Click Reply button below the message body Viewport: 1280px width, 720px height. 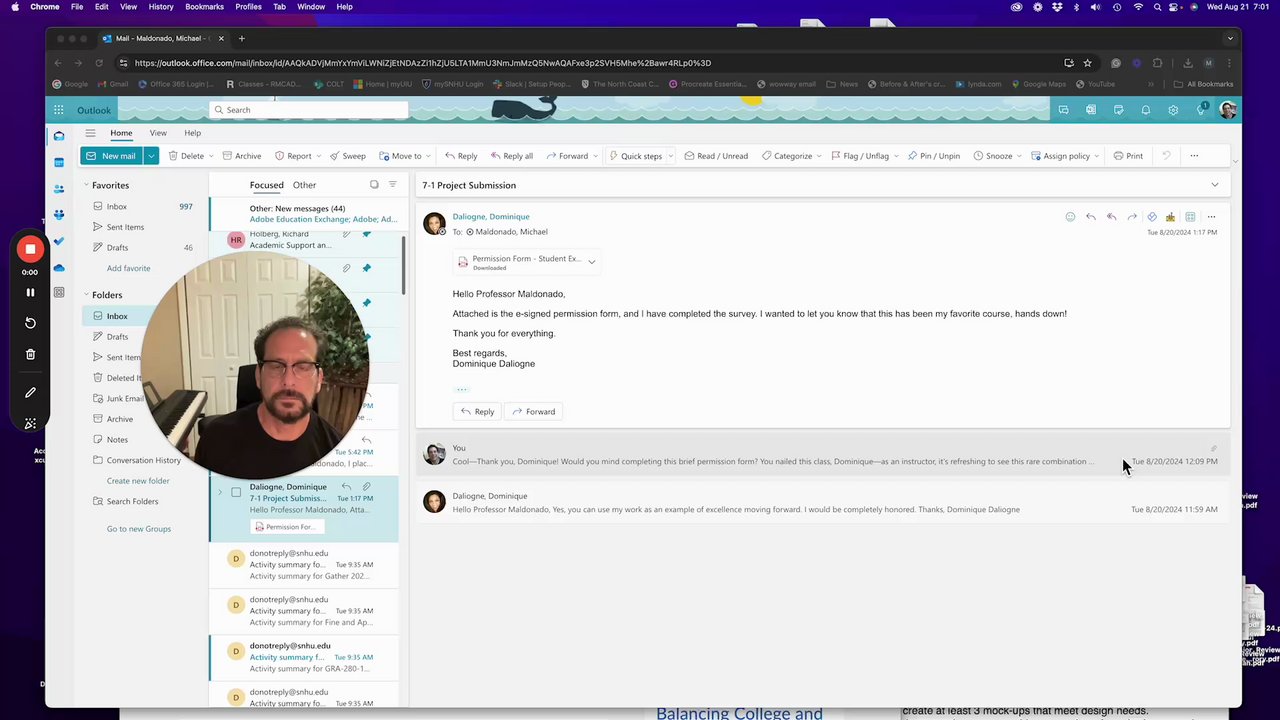tap(477, 411)
